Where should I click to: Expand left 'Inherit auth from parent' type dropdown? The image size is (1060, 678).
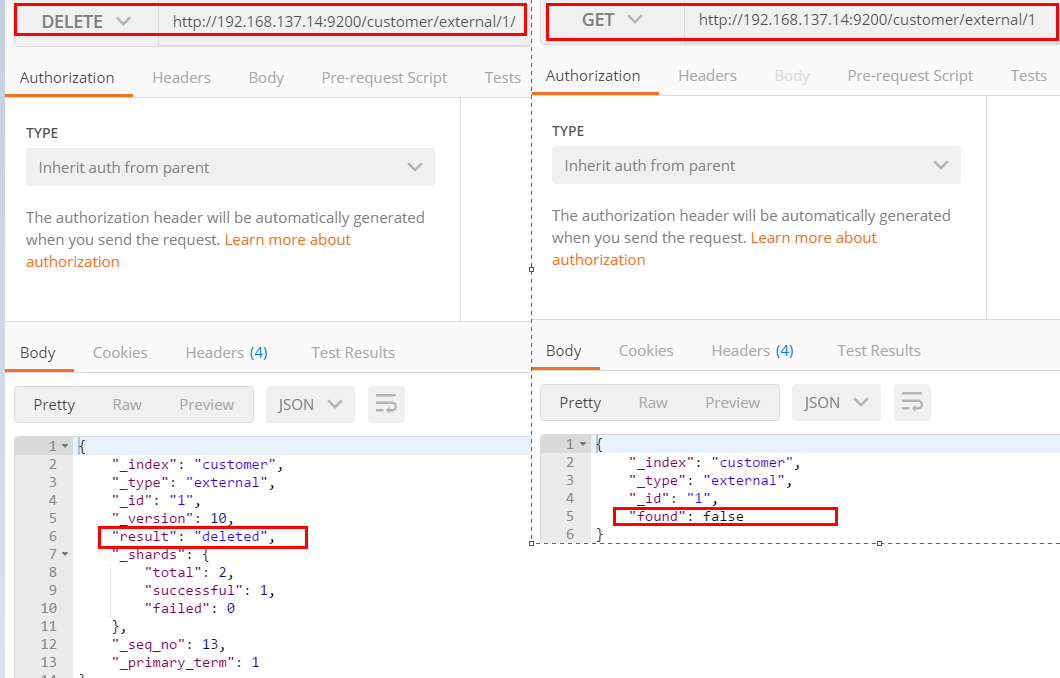click(x=230, y=168)
